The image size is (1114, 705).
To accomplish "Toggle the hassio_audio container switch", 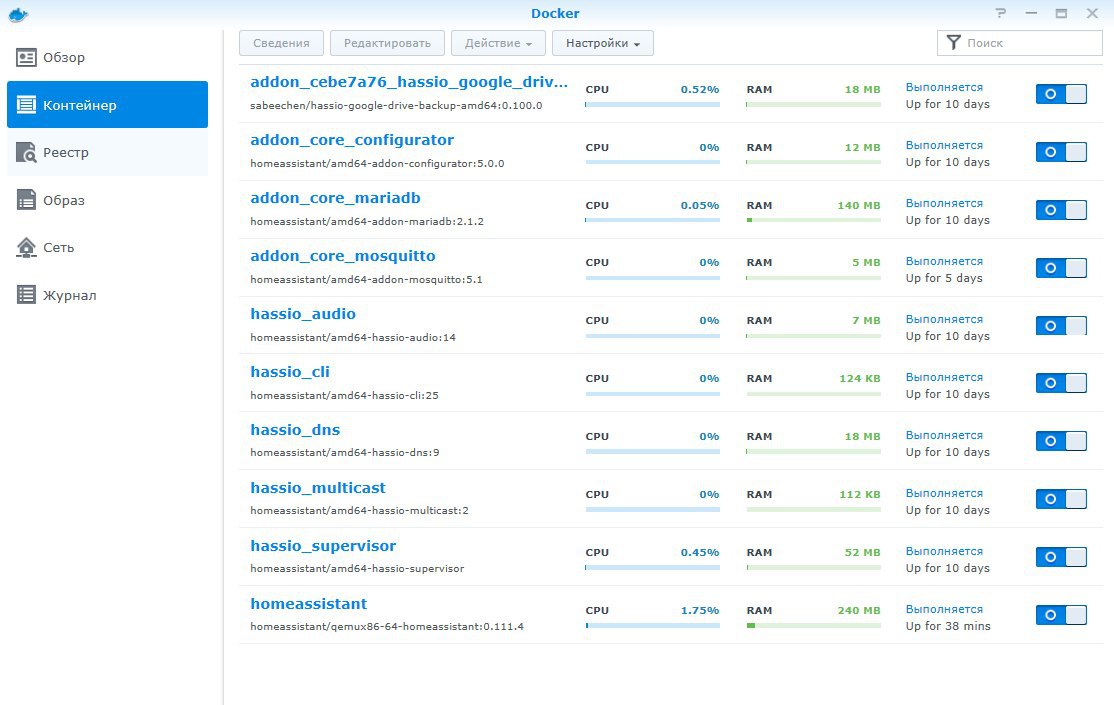I will tap(1061, 325).
